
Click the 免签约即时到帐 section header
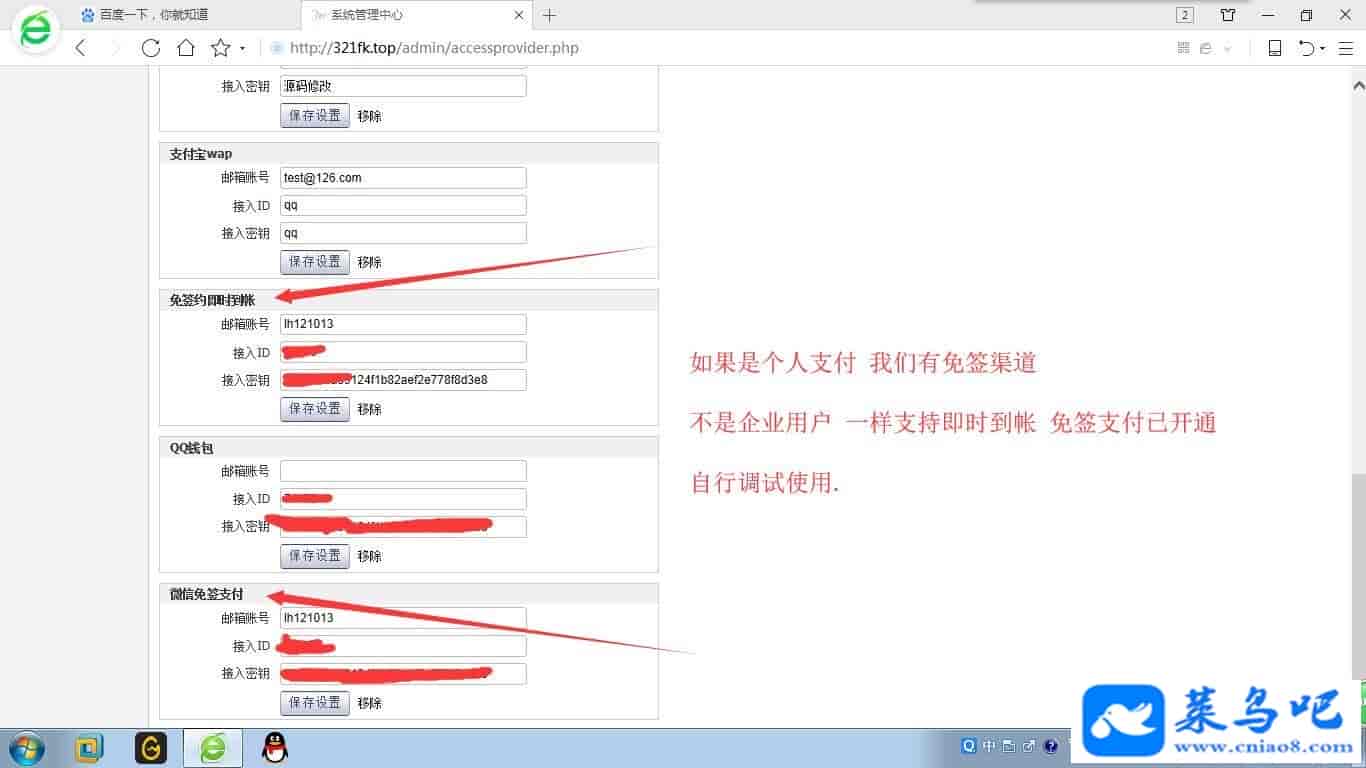pos(409,300)
